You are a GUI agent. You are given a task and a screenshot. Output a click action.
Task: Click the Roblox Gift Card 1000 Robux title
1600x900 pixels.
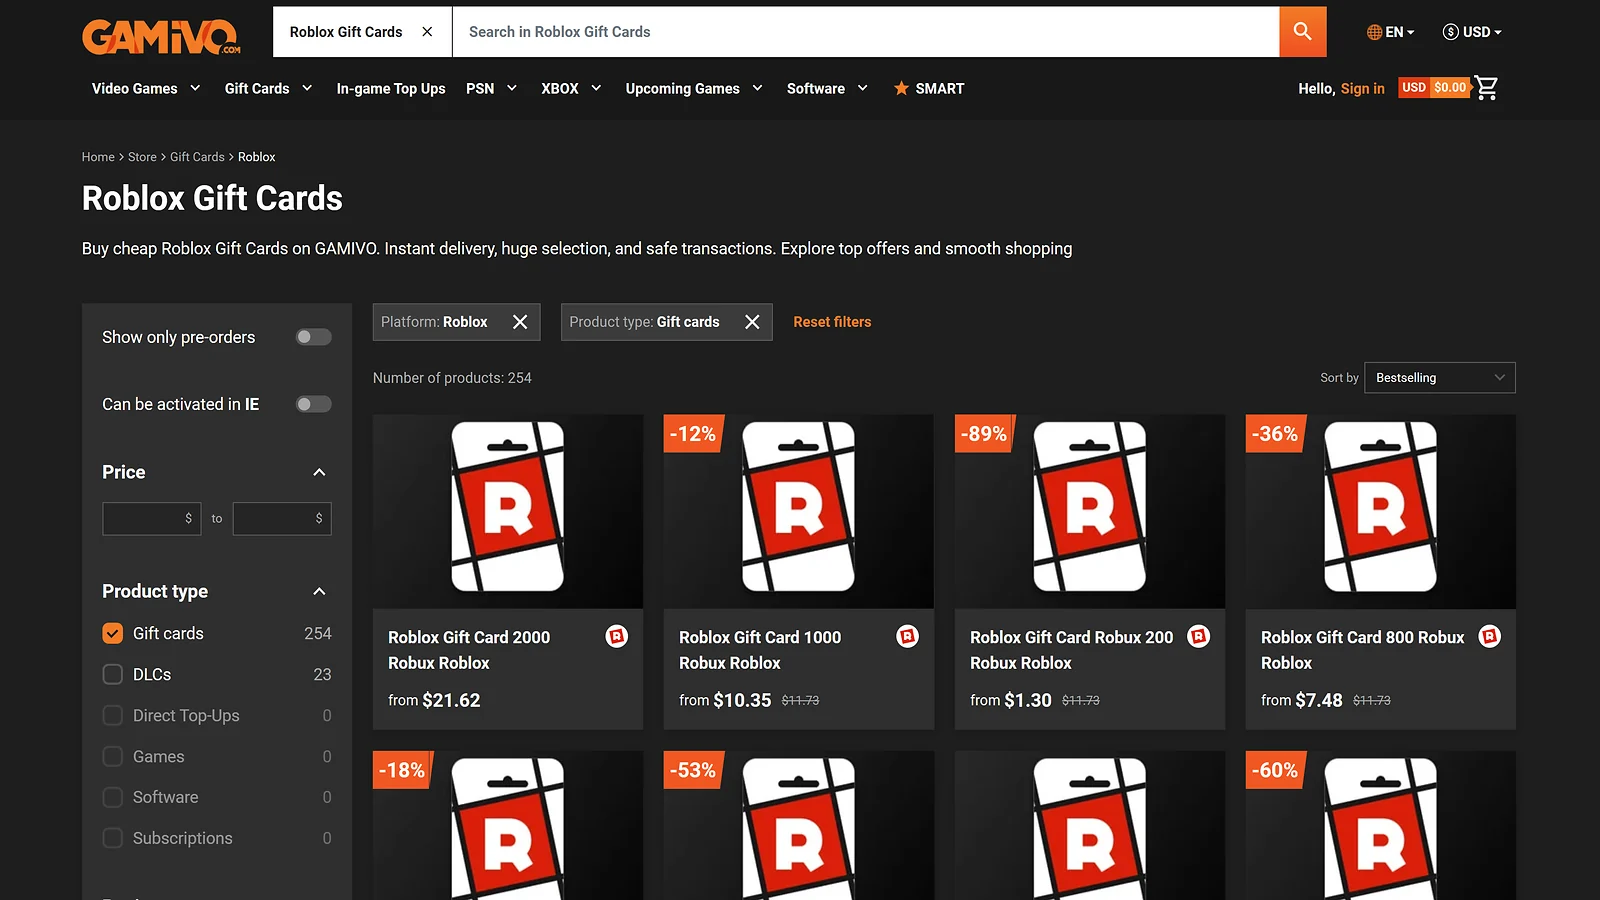[x=760, y=650]
